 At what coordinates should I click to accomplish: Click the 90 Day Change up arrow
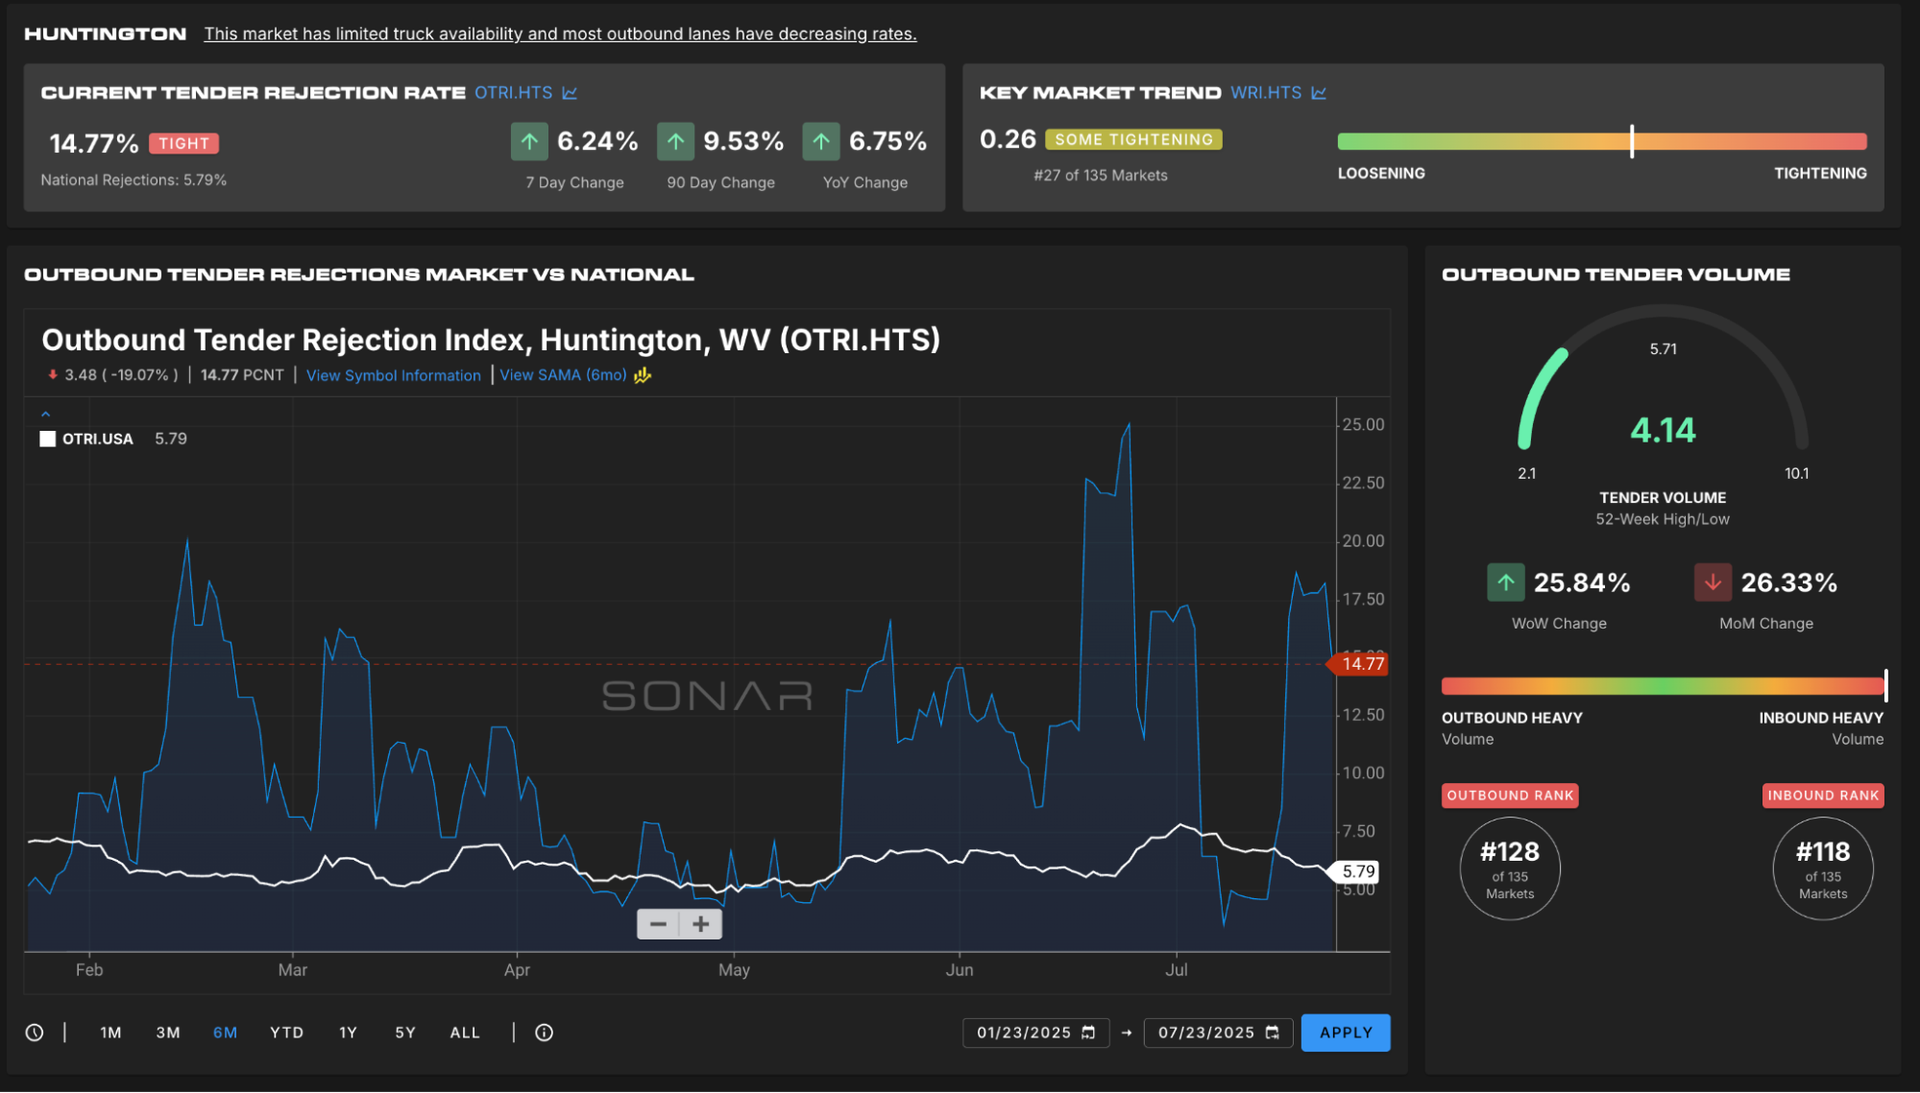[x=675, y=141]
